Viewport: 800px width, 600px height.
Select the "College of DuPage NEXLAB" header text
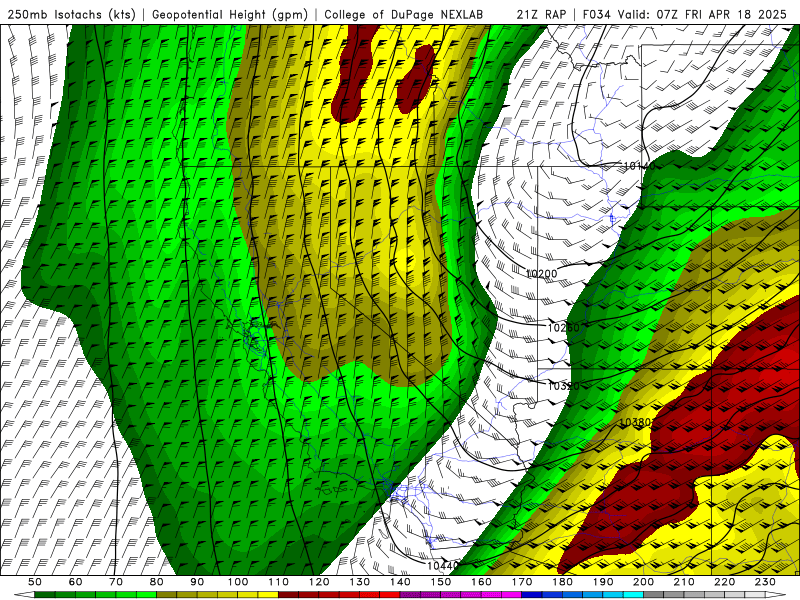(404, 14)
